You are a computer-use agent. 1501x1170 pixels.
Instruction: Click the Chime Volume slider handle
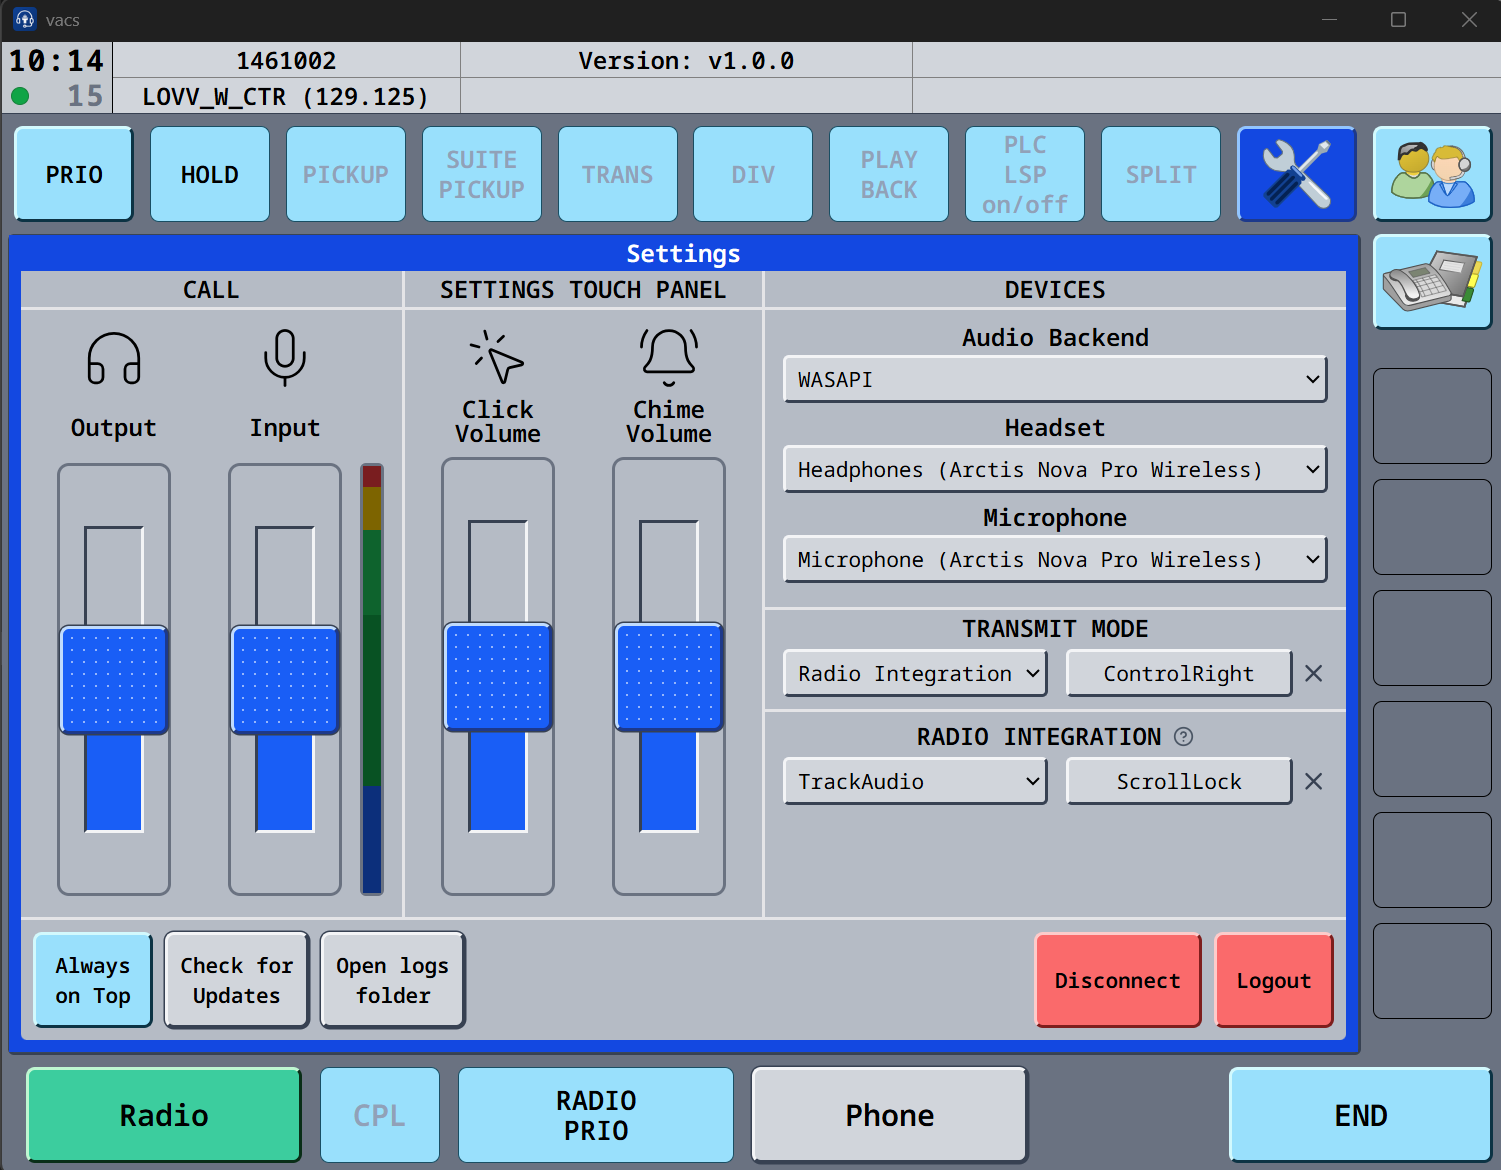point(669,677)
